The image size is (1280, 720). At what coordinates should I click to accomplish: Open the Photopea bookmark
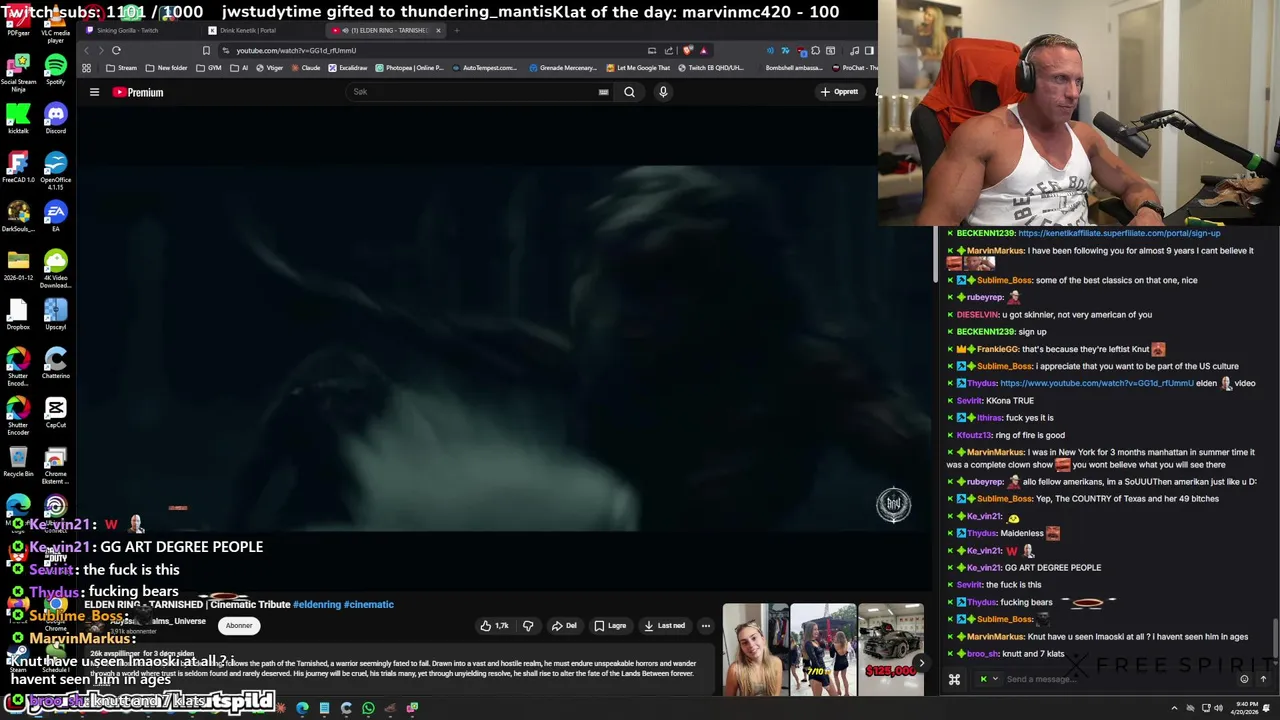[x=409, y=68]
